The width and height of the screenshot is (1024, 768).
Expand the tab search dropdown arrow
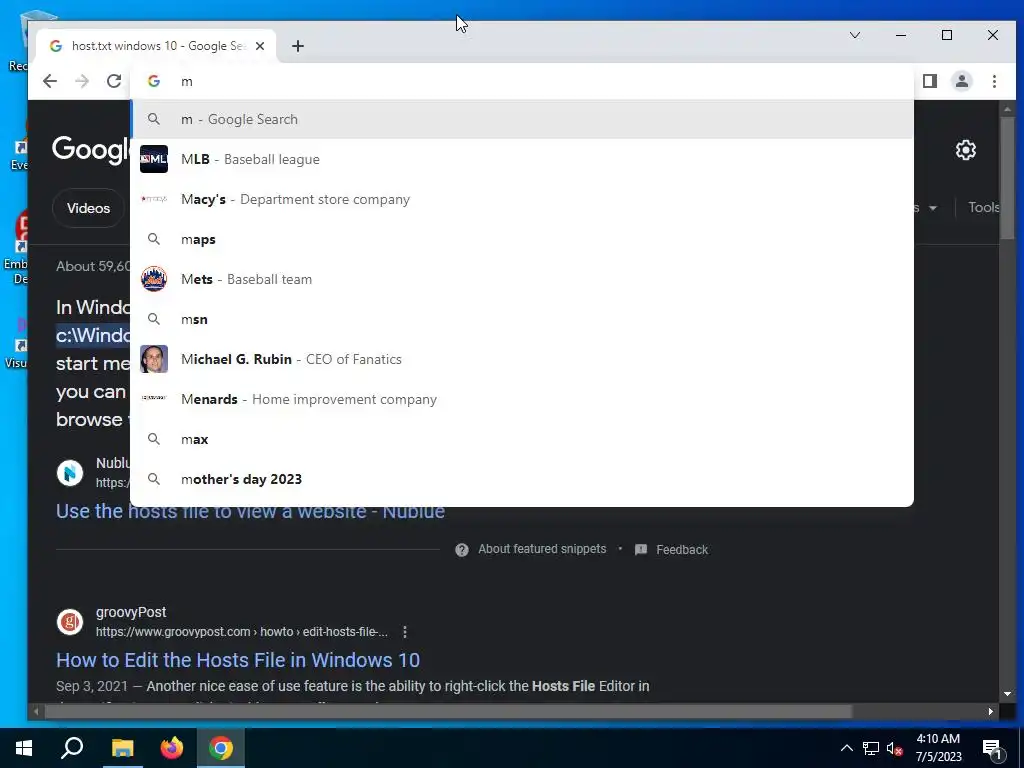click(x=855, y=35)
